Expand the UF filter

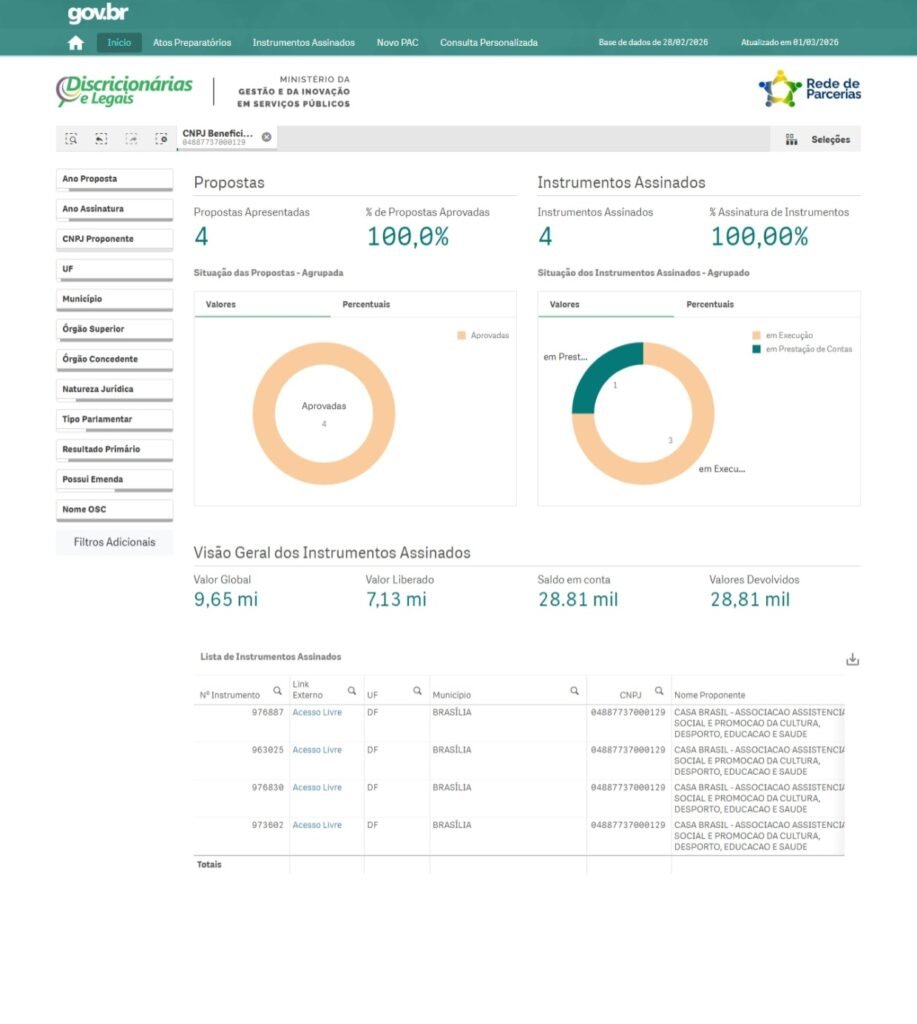[x=114, y=269]
